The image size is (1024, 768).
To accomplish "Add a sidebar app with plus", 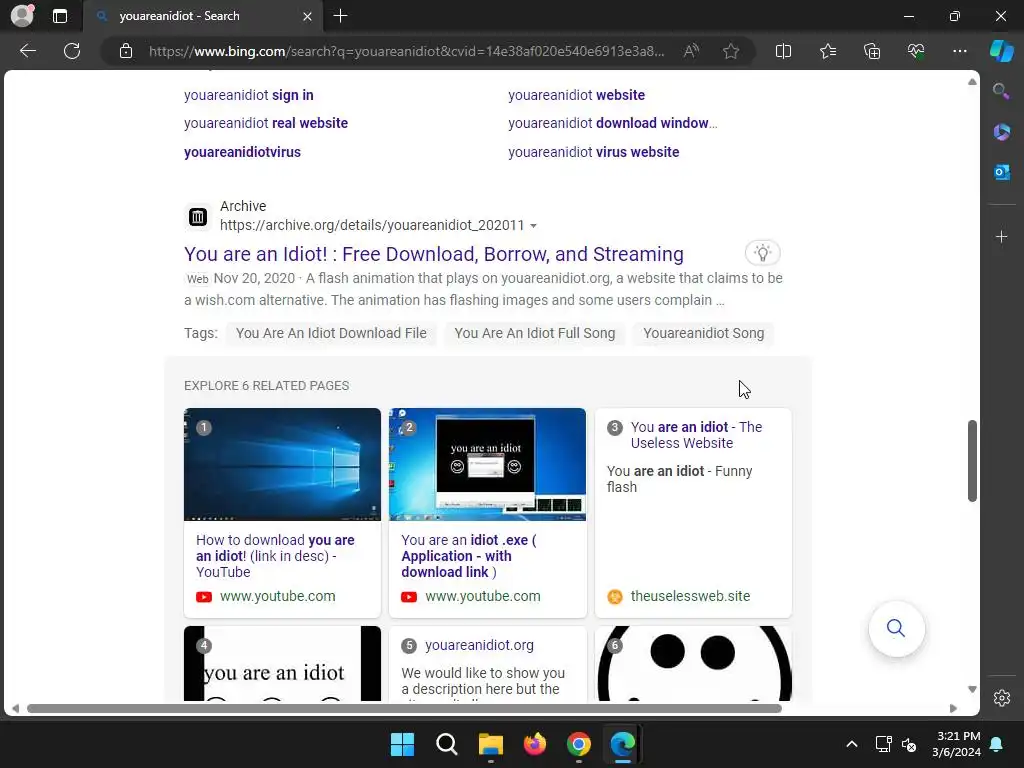I will click(x=1001, y=236).
